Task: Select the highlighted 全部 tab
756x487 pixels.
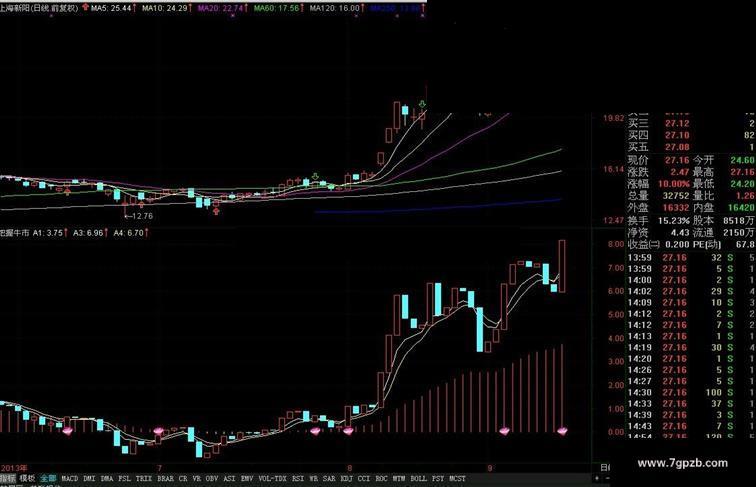Action: [x=48, y=478]
